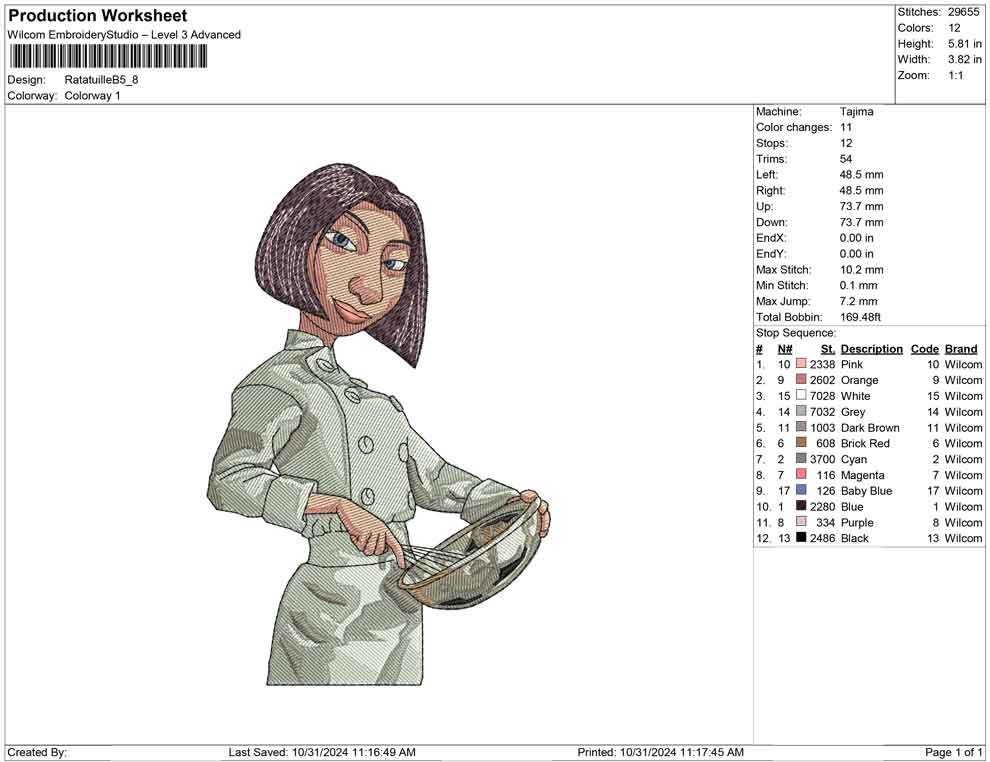The width and height of the screenshot is (990, 762).
Task: Click the Wilcom EmbroideryStudio subtitle
Action: point(124,35)
